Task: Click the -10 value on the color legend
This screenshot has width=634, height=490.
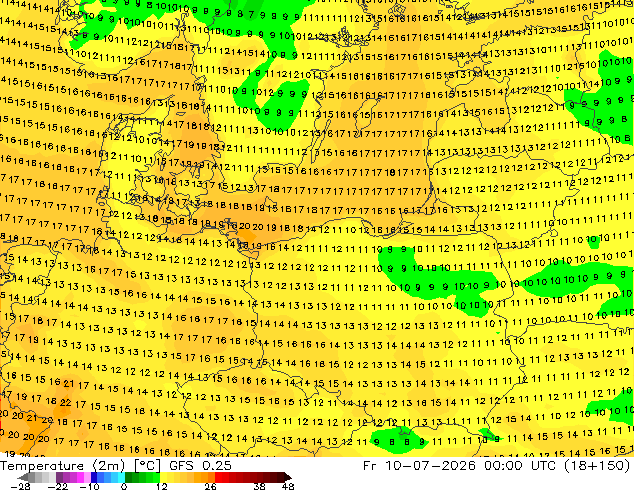Action: [89, 486]
